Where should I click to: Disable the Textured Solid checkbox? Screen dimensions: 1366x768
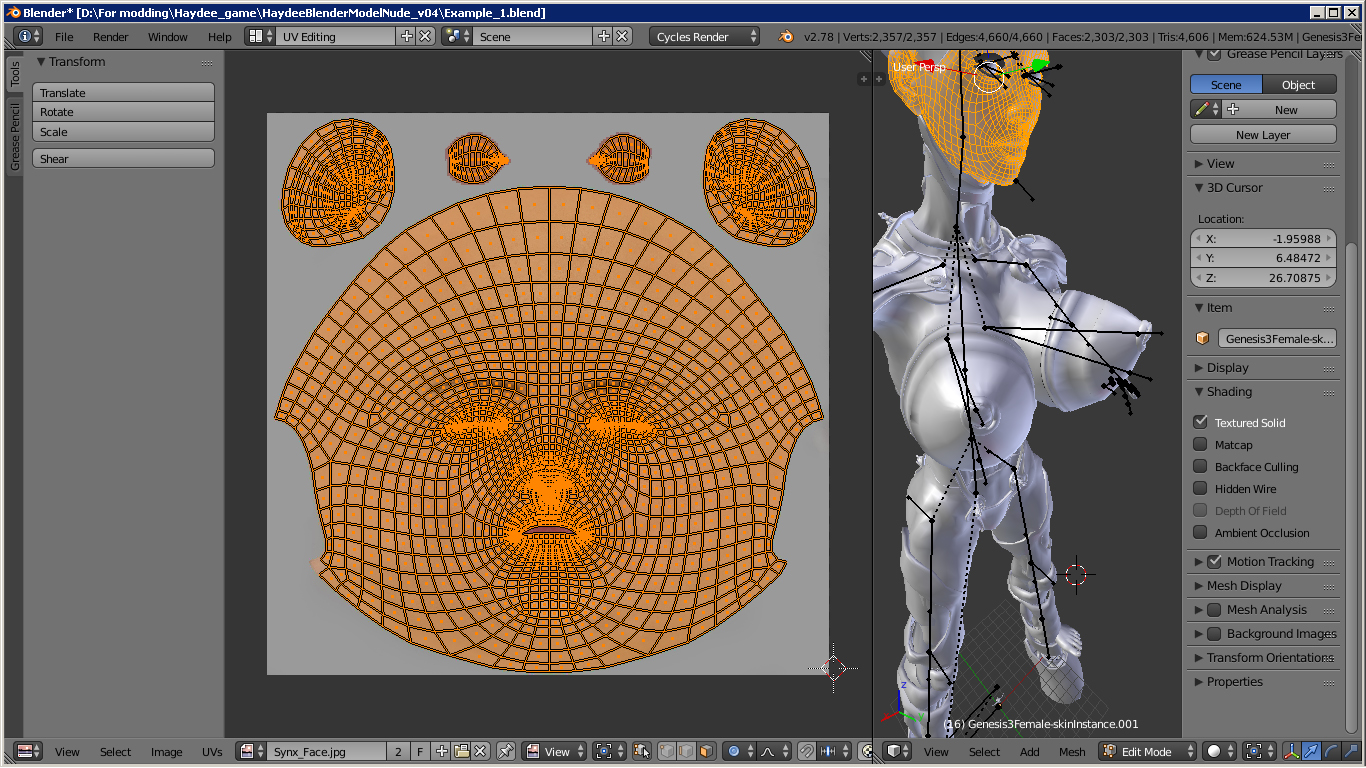[1200, 423]
